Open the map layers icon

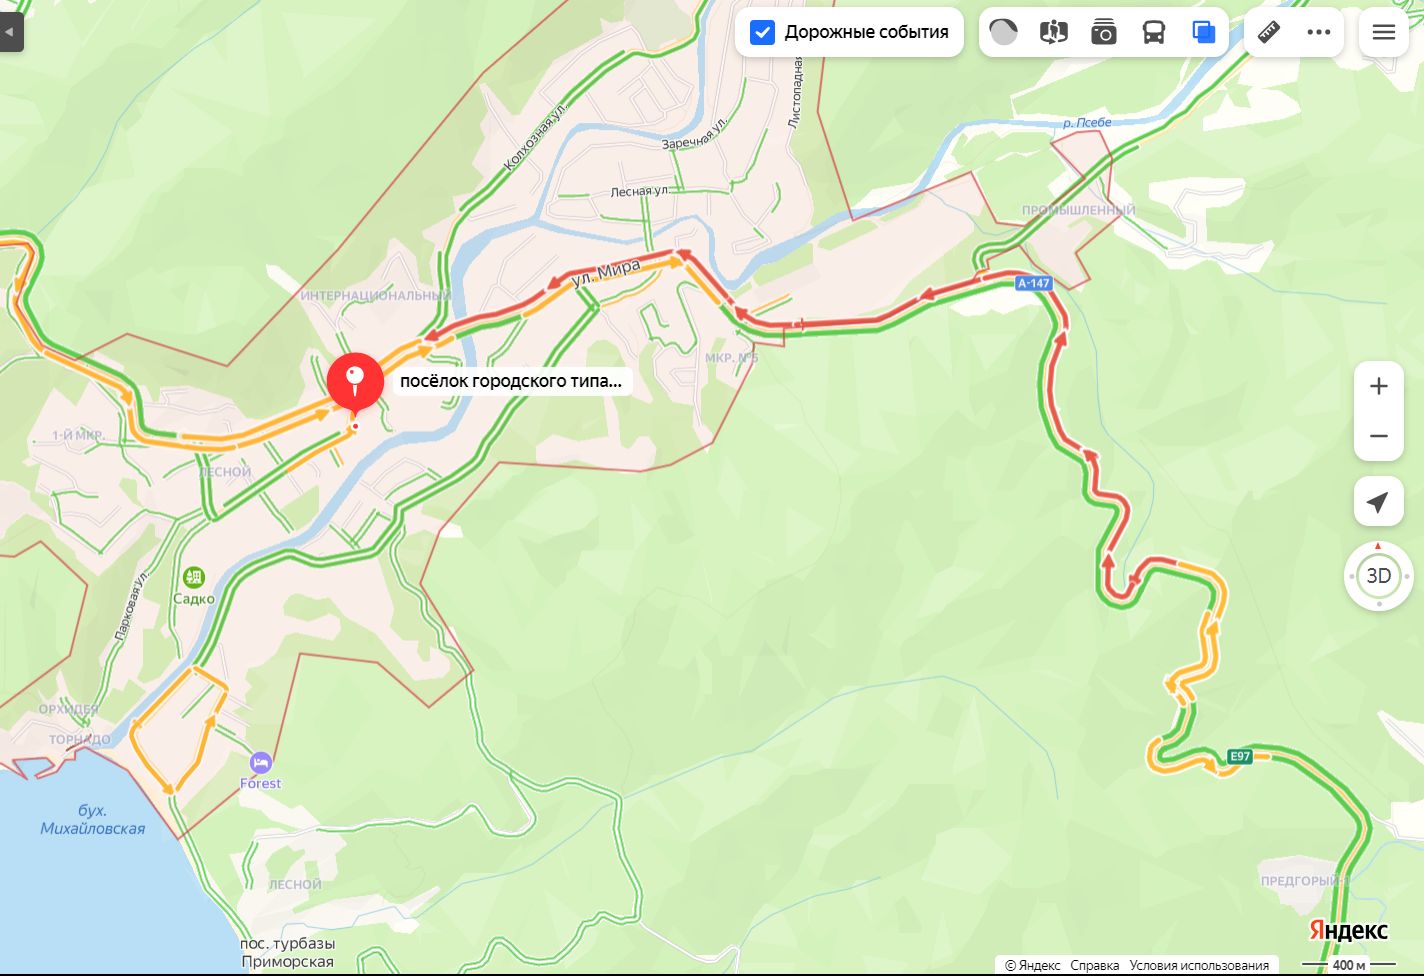tap(1204, 32)
